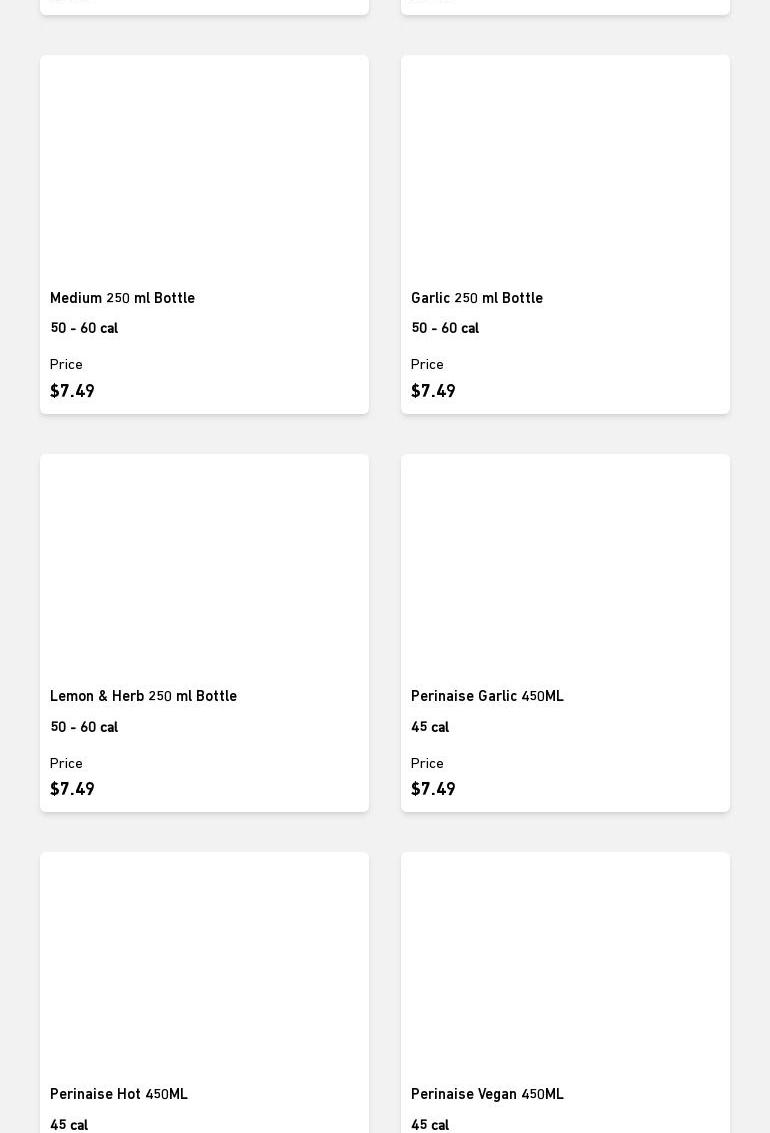
Task: Click the $7.49 price on Garlic Bottle card
Action: 433,391
